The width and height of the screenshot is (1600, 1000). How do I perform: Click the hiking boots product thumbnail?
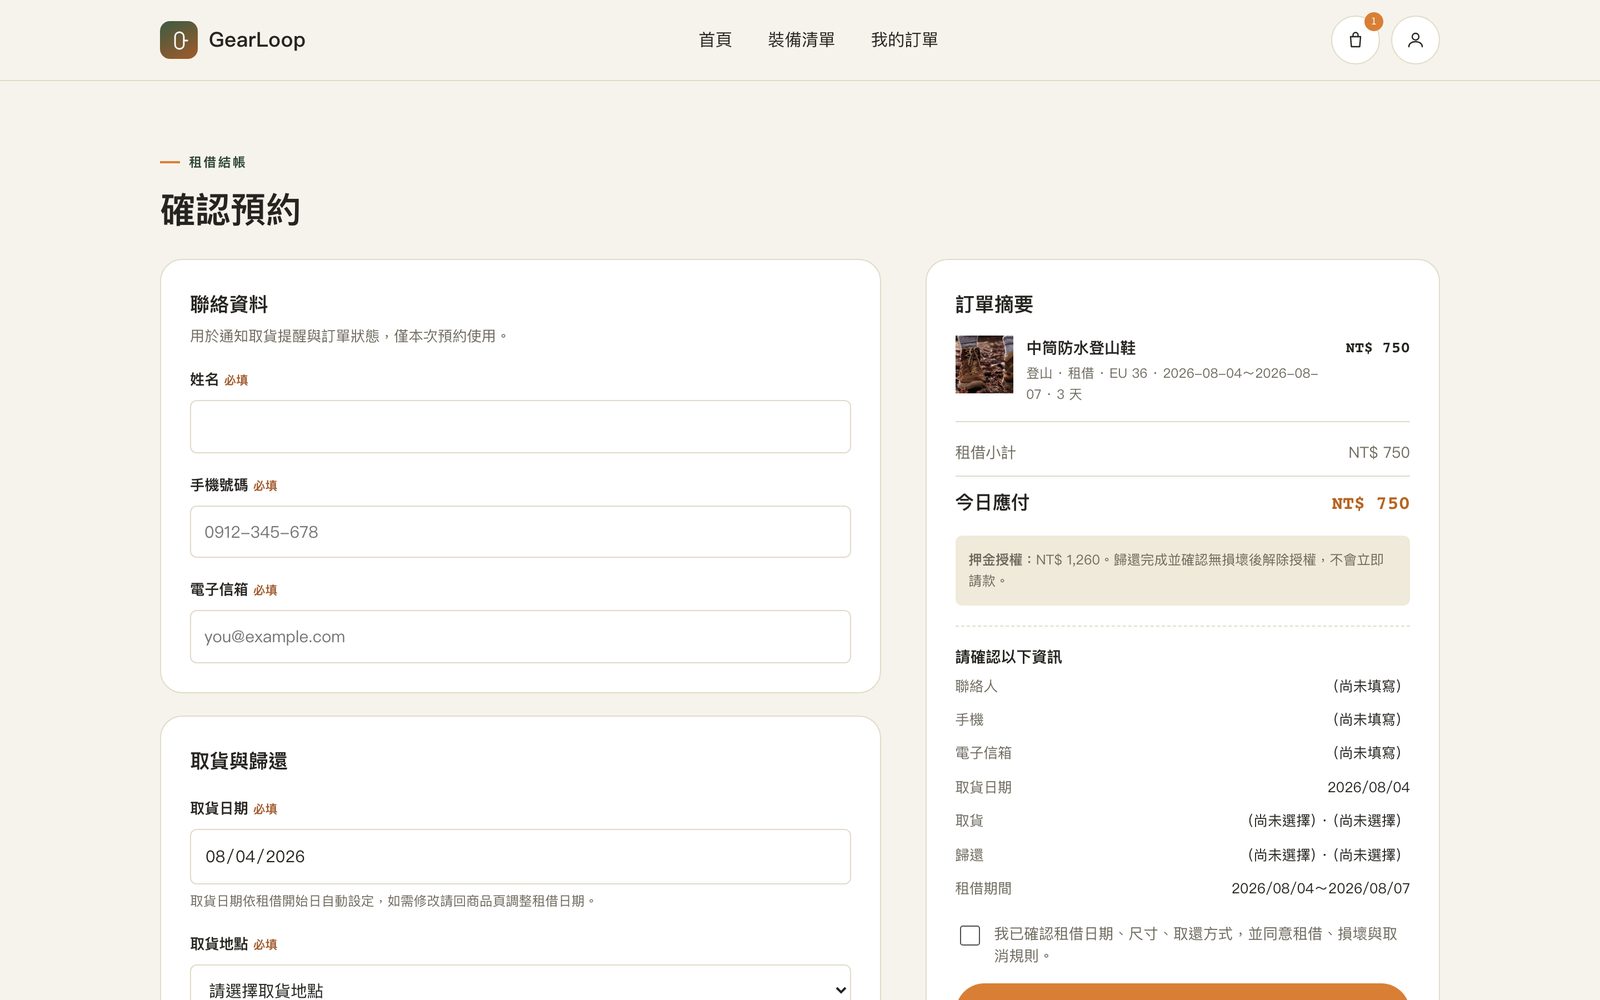point(984,364)
